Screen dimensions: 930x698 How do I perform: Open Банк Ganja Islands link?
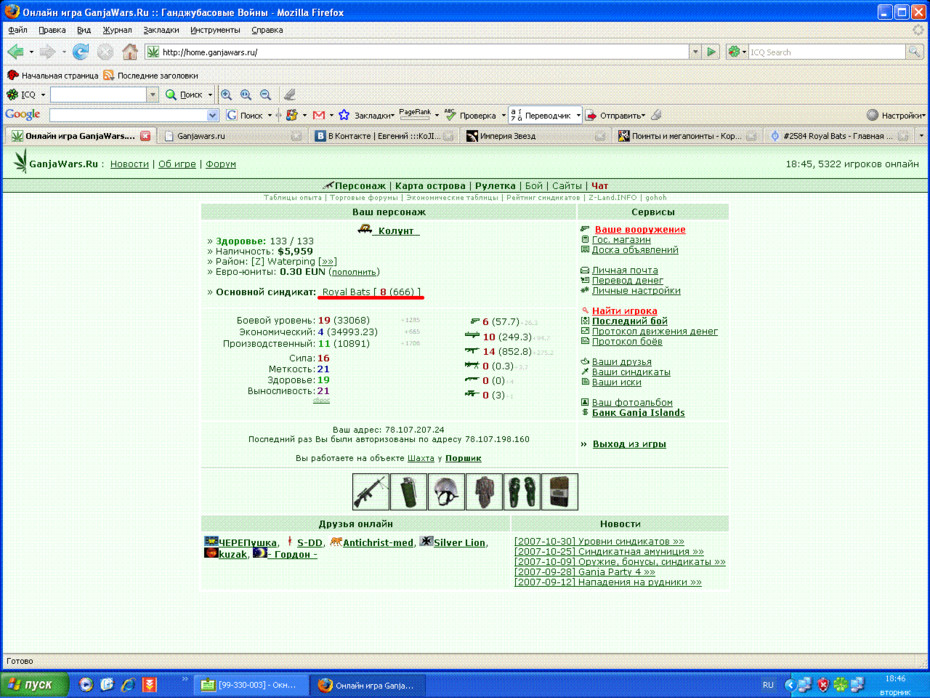tap(638, 413)
